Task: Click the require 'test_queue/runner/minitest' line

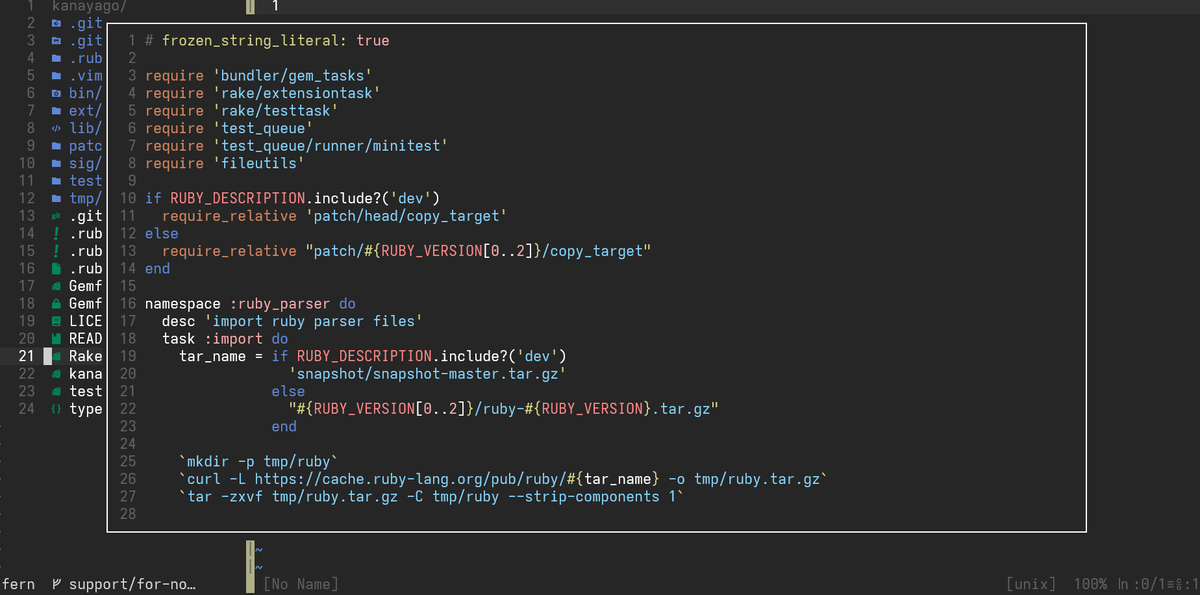Action: 296,146
